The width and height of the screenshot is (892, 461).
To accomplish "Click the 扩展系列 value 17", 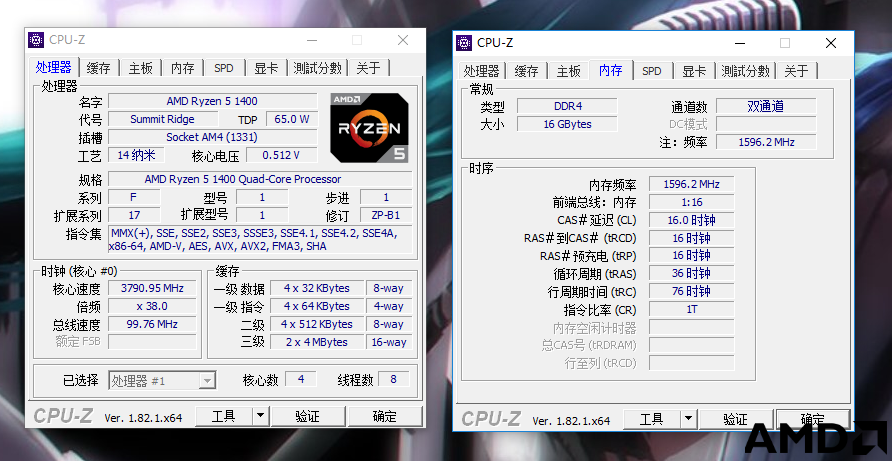I will 134,215.
